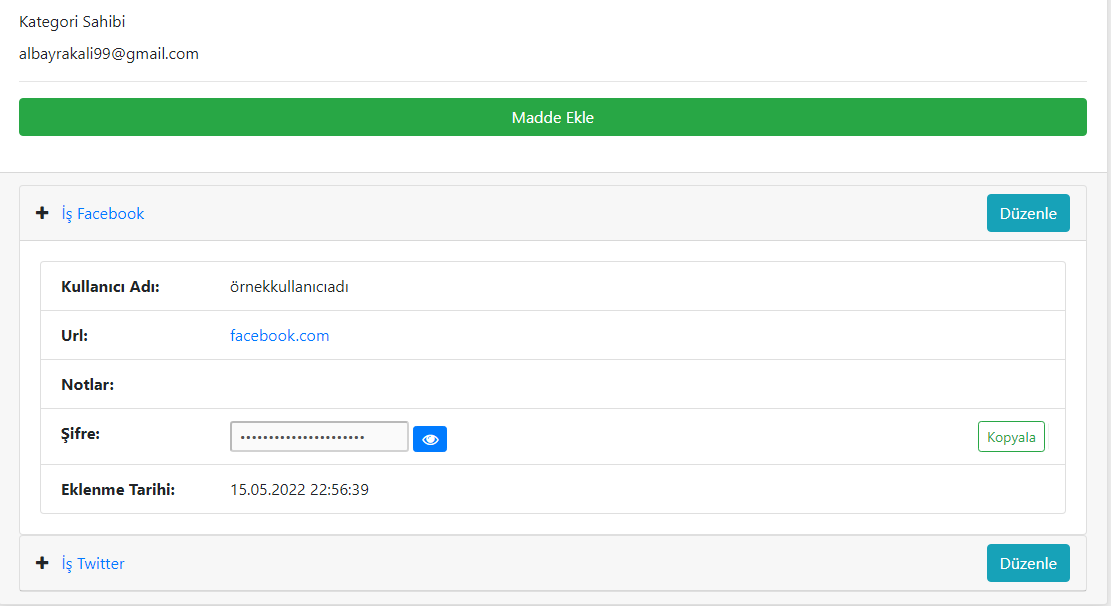
Task: Copy the password using the Kopyala button
Action: pyautogui.click(x=1011, y=436)
